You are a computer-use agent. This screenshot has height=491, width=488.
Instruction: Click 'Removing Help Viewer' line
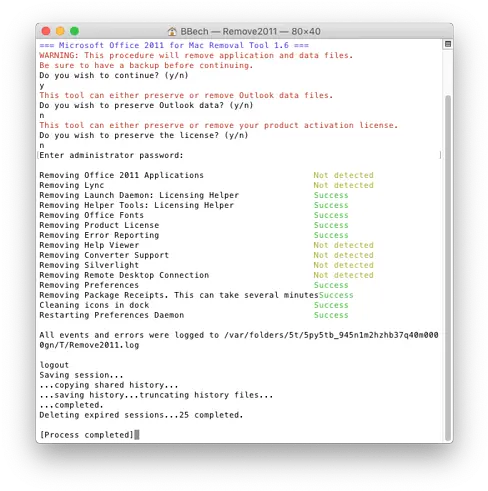[89, 245]
